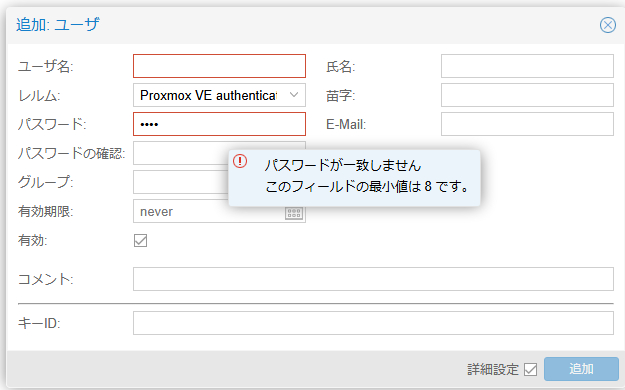The image size is (625, 390).
Task: Focus the キーID input field
Action: (x=373, y=323)
